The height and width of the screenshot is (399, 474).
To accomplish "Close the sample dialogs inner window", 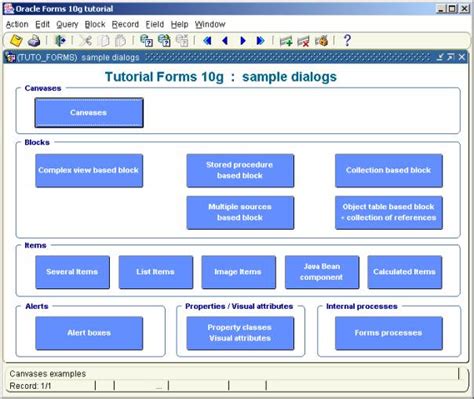I will click(462, 57).
